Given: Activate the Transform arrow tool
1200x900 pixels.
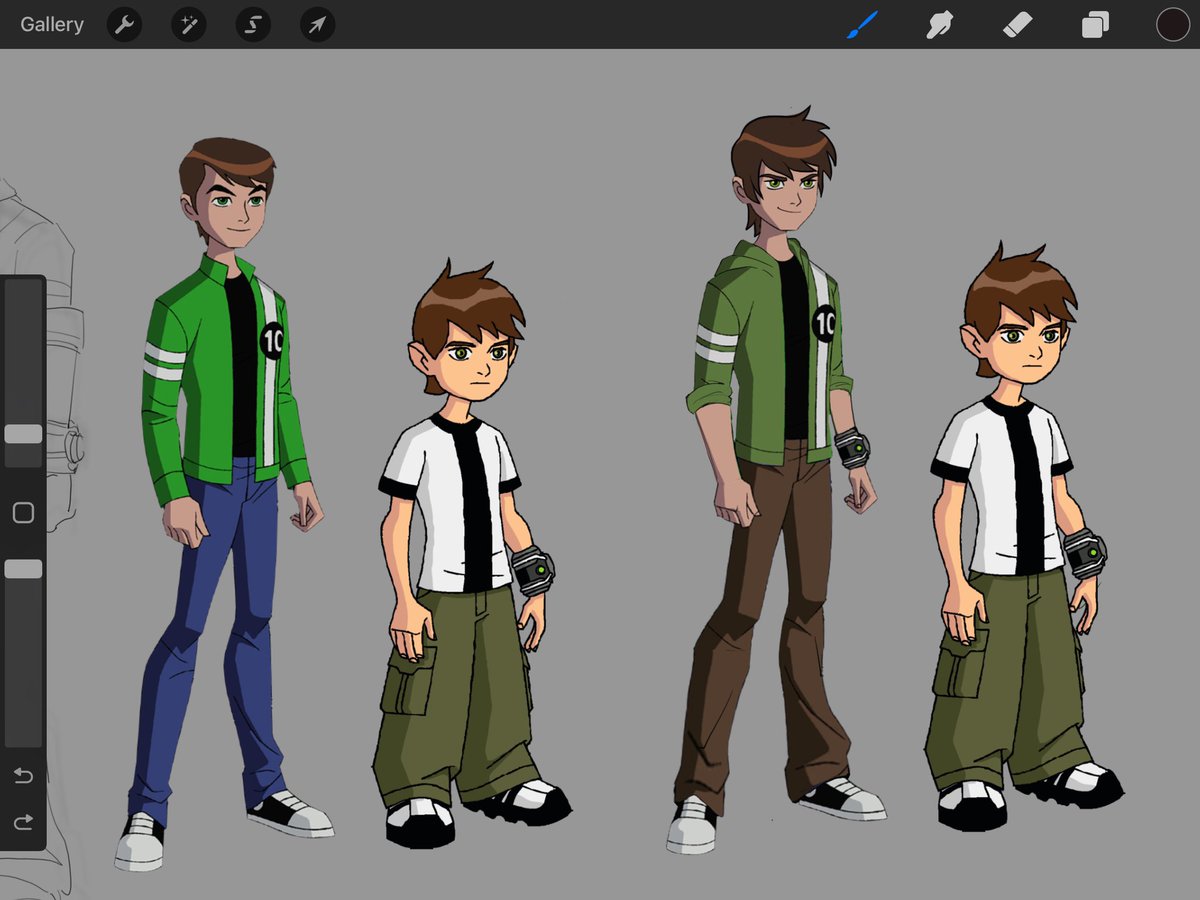Looking at the screenshot, I should 317,24.
